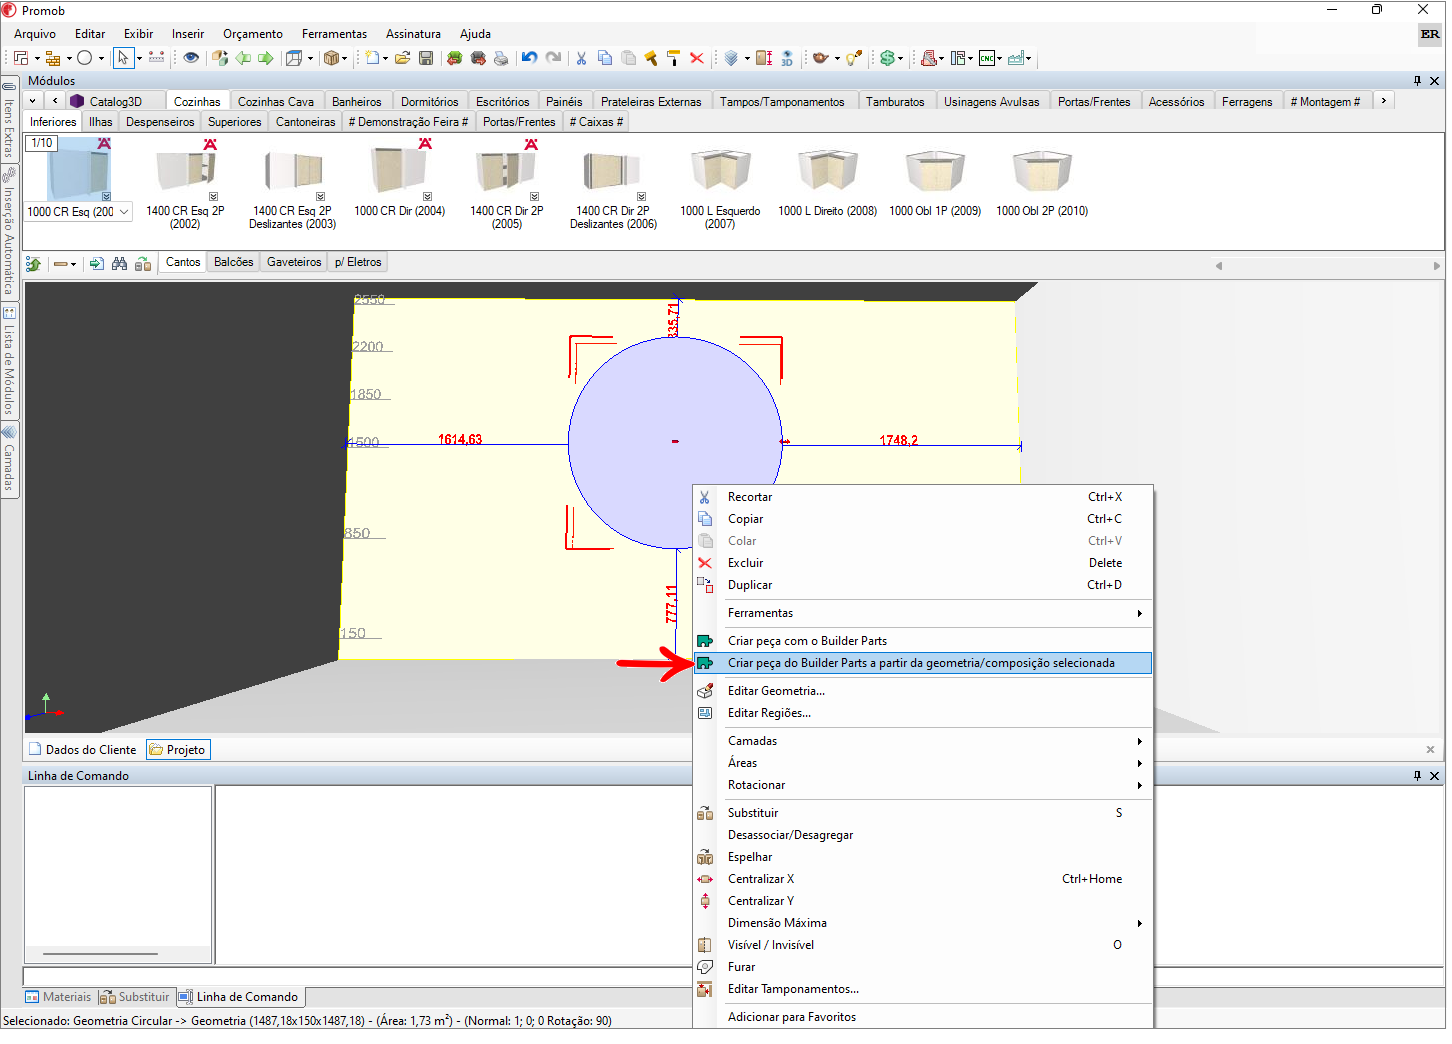The height and width of the screenshot is (1044, 1452).
Task: Open dropdown arrow beside dollar icon
Action: [x=900, y=58]
